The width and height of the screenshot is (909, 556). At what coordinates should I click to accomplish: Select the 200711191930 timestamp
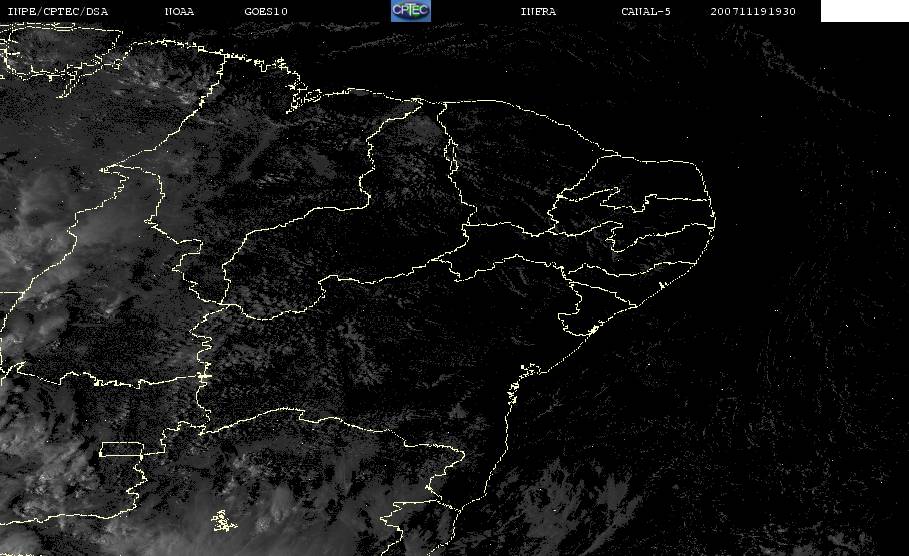(753, 12)
